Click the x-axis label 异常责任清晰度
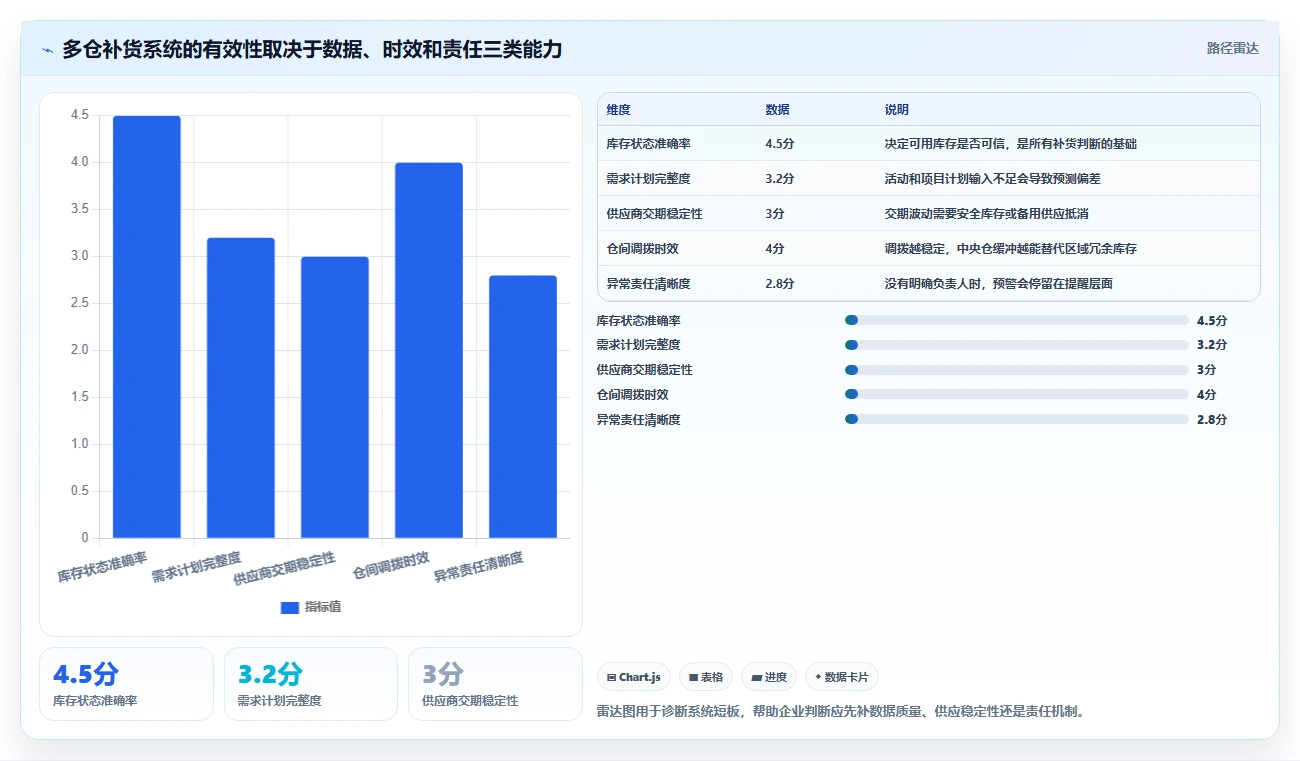 point(478,567)
